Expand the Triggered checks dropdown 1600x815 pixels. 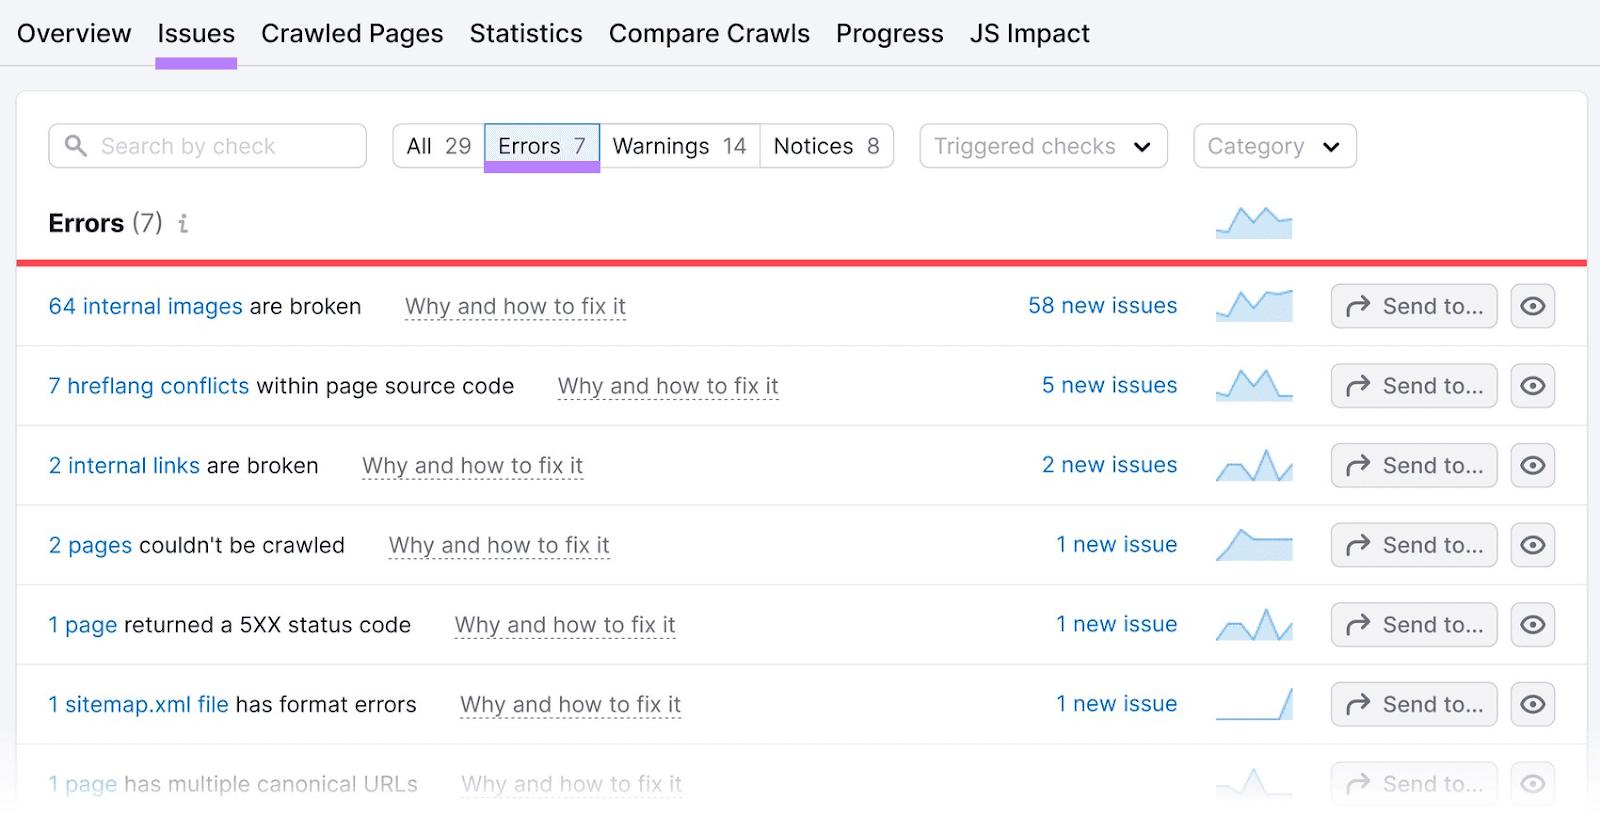pos(1043,146)
